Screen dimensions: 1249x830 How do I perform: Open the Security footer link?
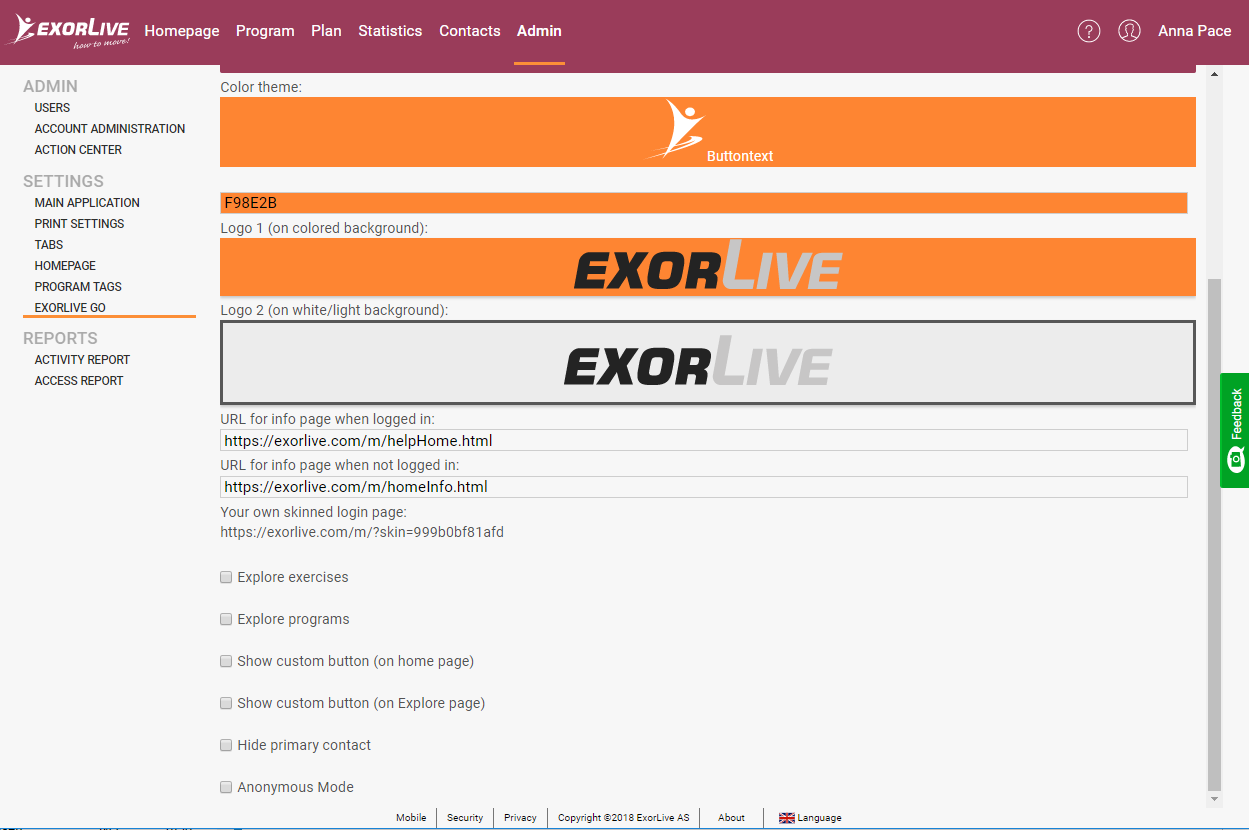(465, 818)
